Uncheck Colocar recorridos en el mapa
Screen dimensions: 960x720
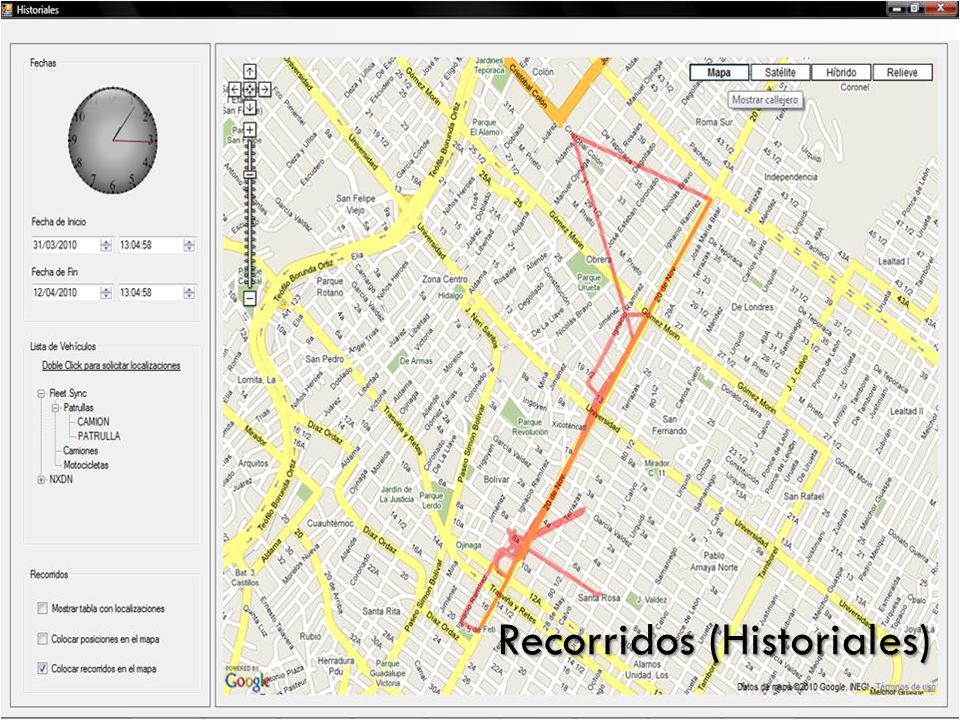42,669
